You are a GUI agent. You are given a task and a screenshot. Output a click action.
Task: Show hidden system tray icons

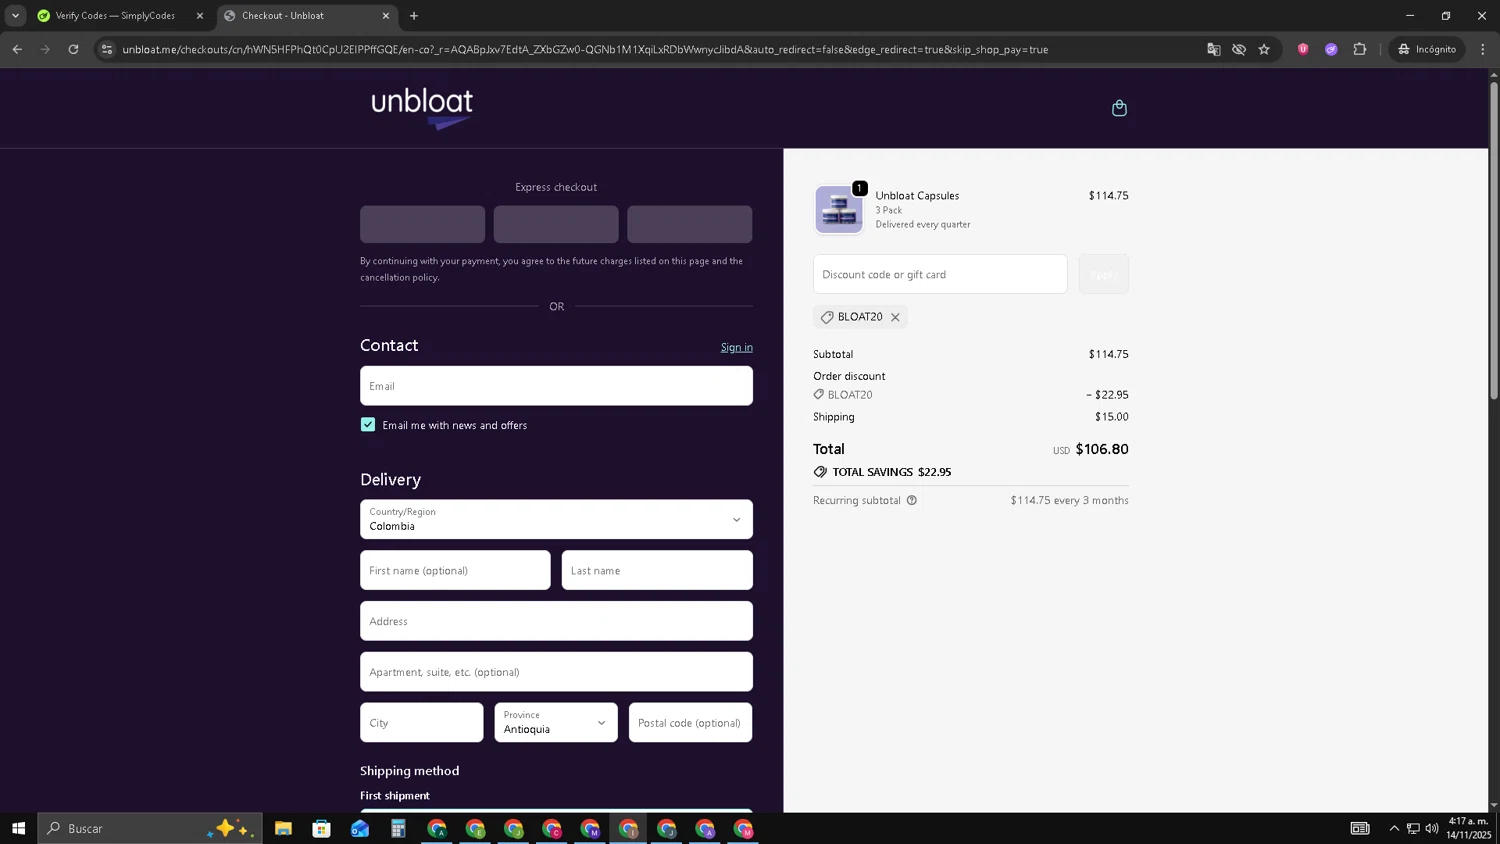(x=1394, y=828)
